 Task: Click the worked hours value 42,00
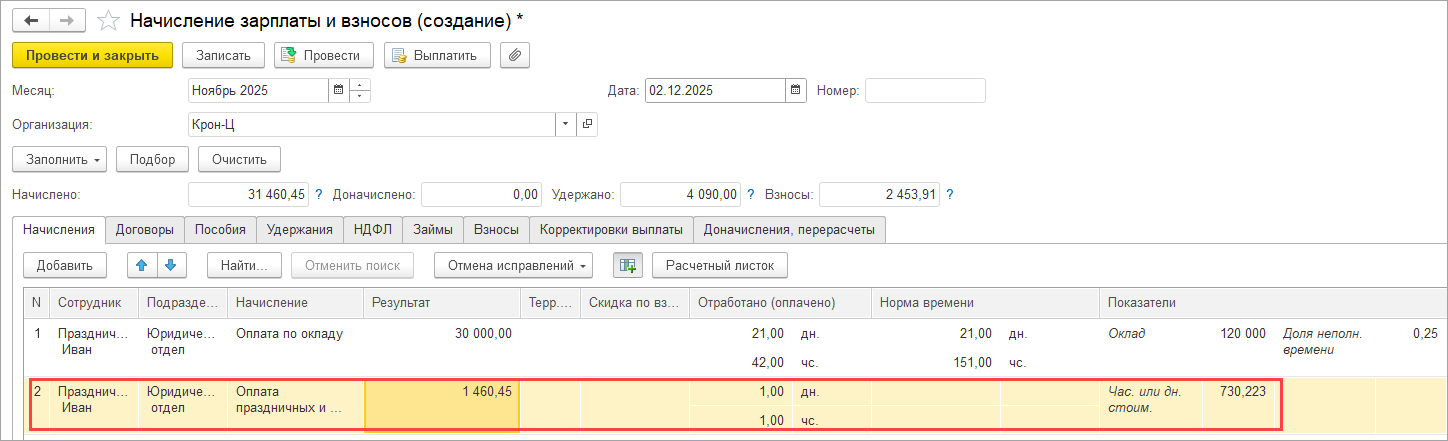coord(768,363)
